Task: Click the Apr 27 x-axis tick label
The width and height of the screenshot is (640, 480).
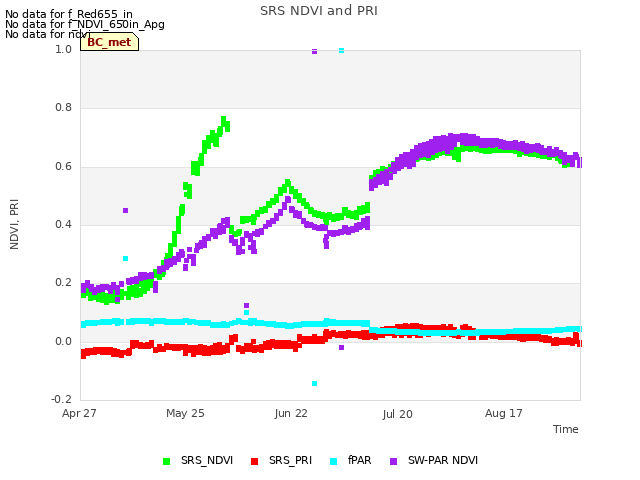Action: tap(79, 413)
